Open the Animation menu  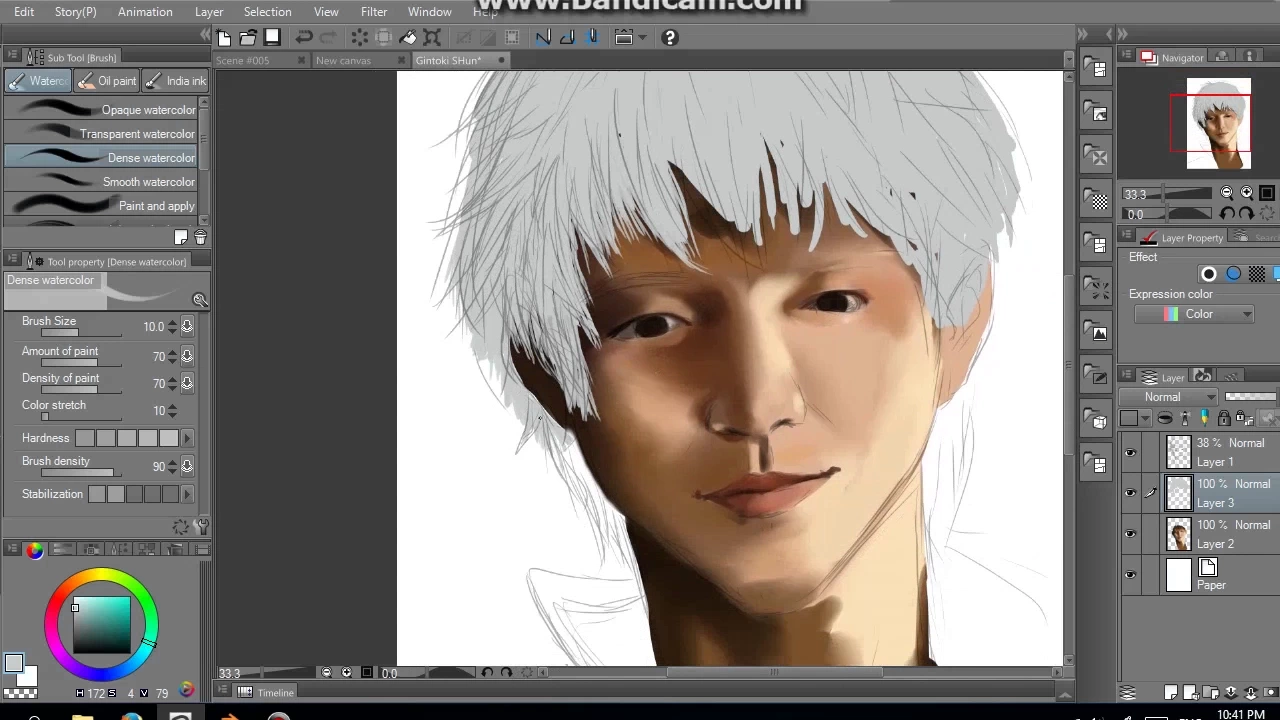tap(145, 12)
